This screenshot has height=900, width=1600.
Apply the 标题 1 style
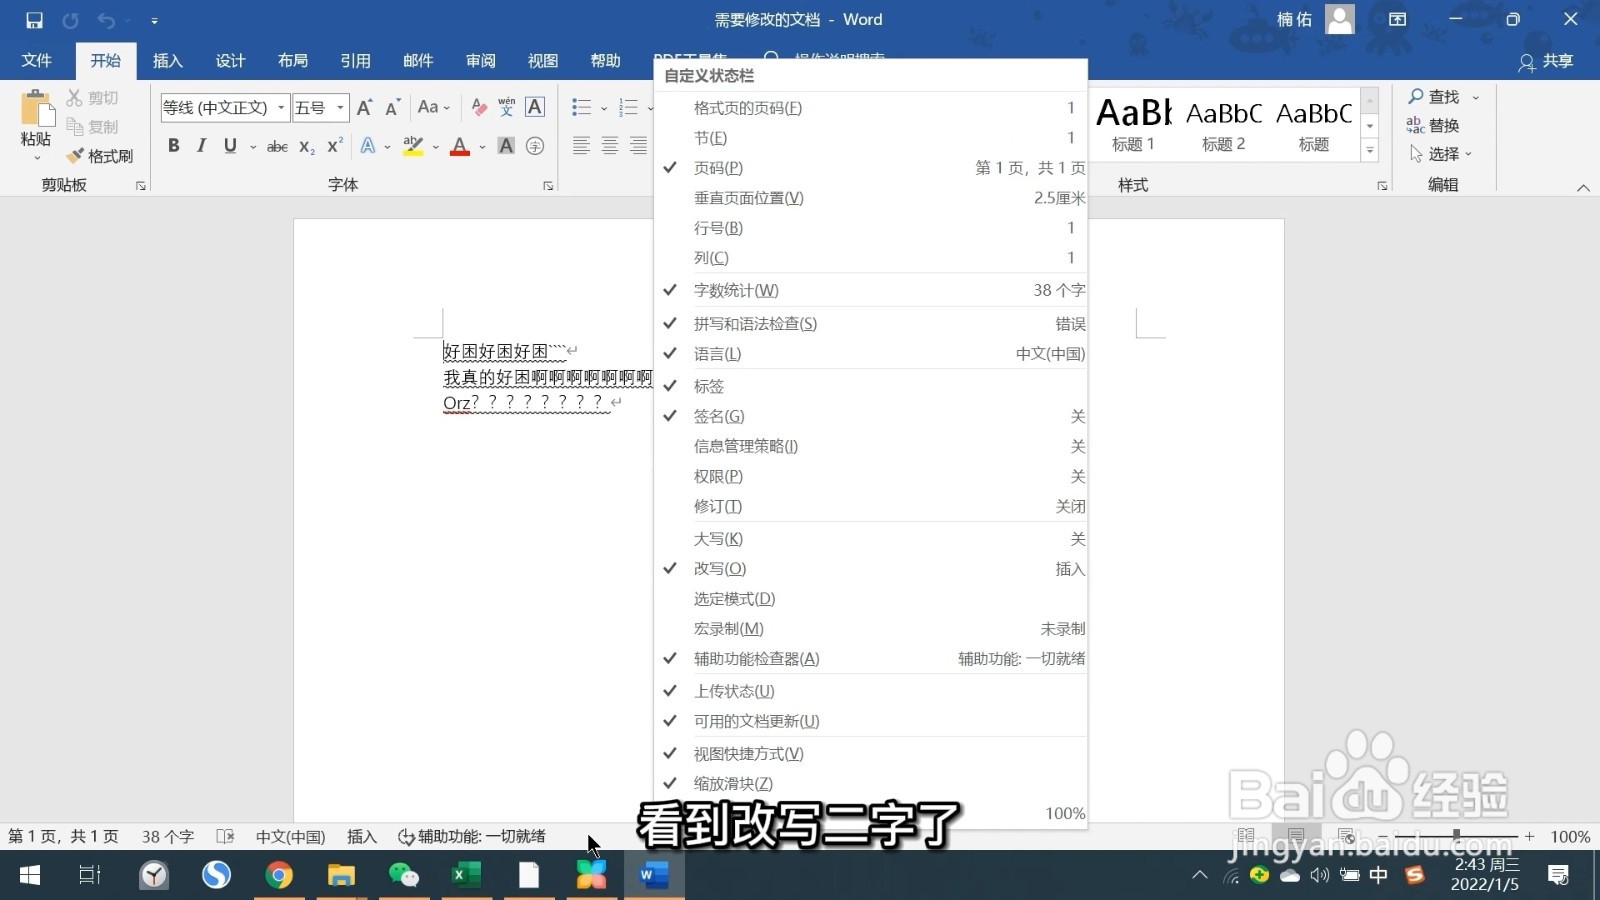pos(1133,124)
